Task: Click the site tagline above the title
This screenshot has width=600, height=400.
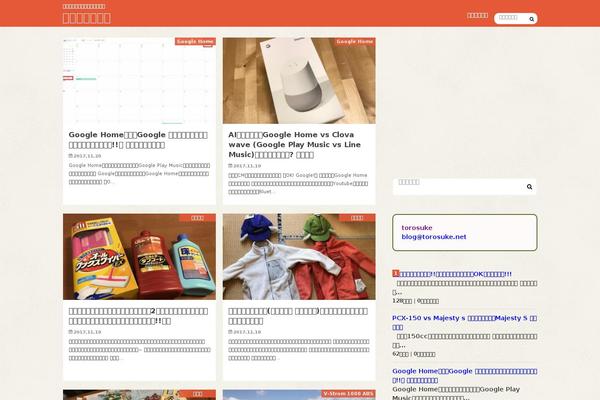Action: point(84,7)
